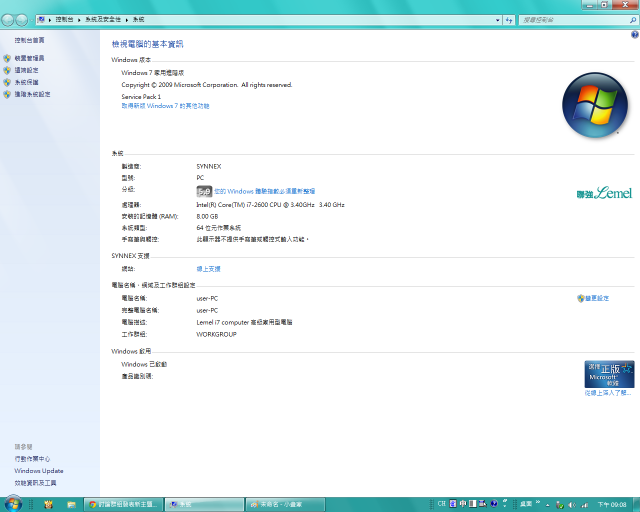
Task: Open the Windows Experience Index refresh link
Action: [x=264, y=191]
